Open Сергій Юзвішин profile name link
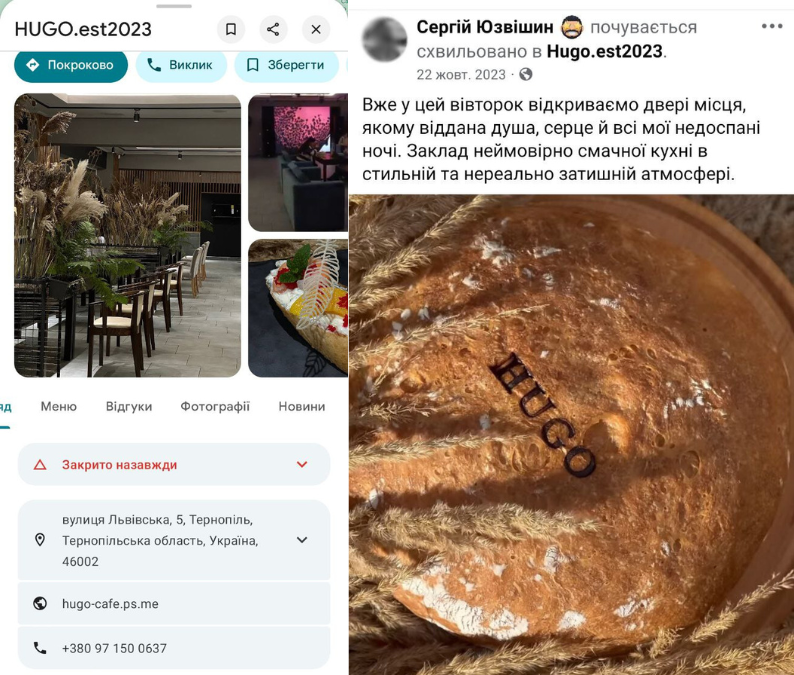Viewport: 794px width, 675px height. pyautogui.click(x=485, y=27)
